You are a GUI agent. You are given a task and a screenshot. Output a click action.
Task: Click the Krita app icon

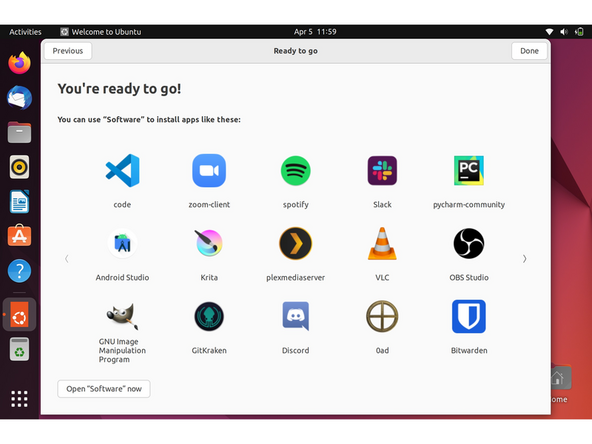coord(209,244)
